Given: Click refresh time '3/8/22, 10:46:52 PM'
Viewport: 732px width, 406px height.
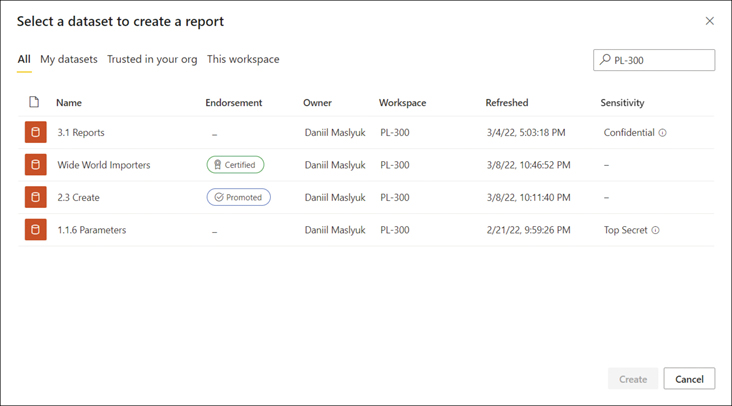Looking at the screenshot, I should point(528,165).
